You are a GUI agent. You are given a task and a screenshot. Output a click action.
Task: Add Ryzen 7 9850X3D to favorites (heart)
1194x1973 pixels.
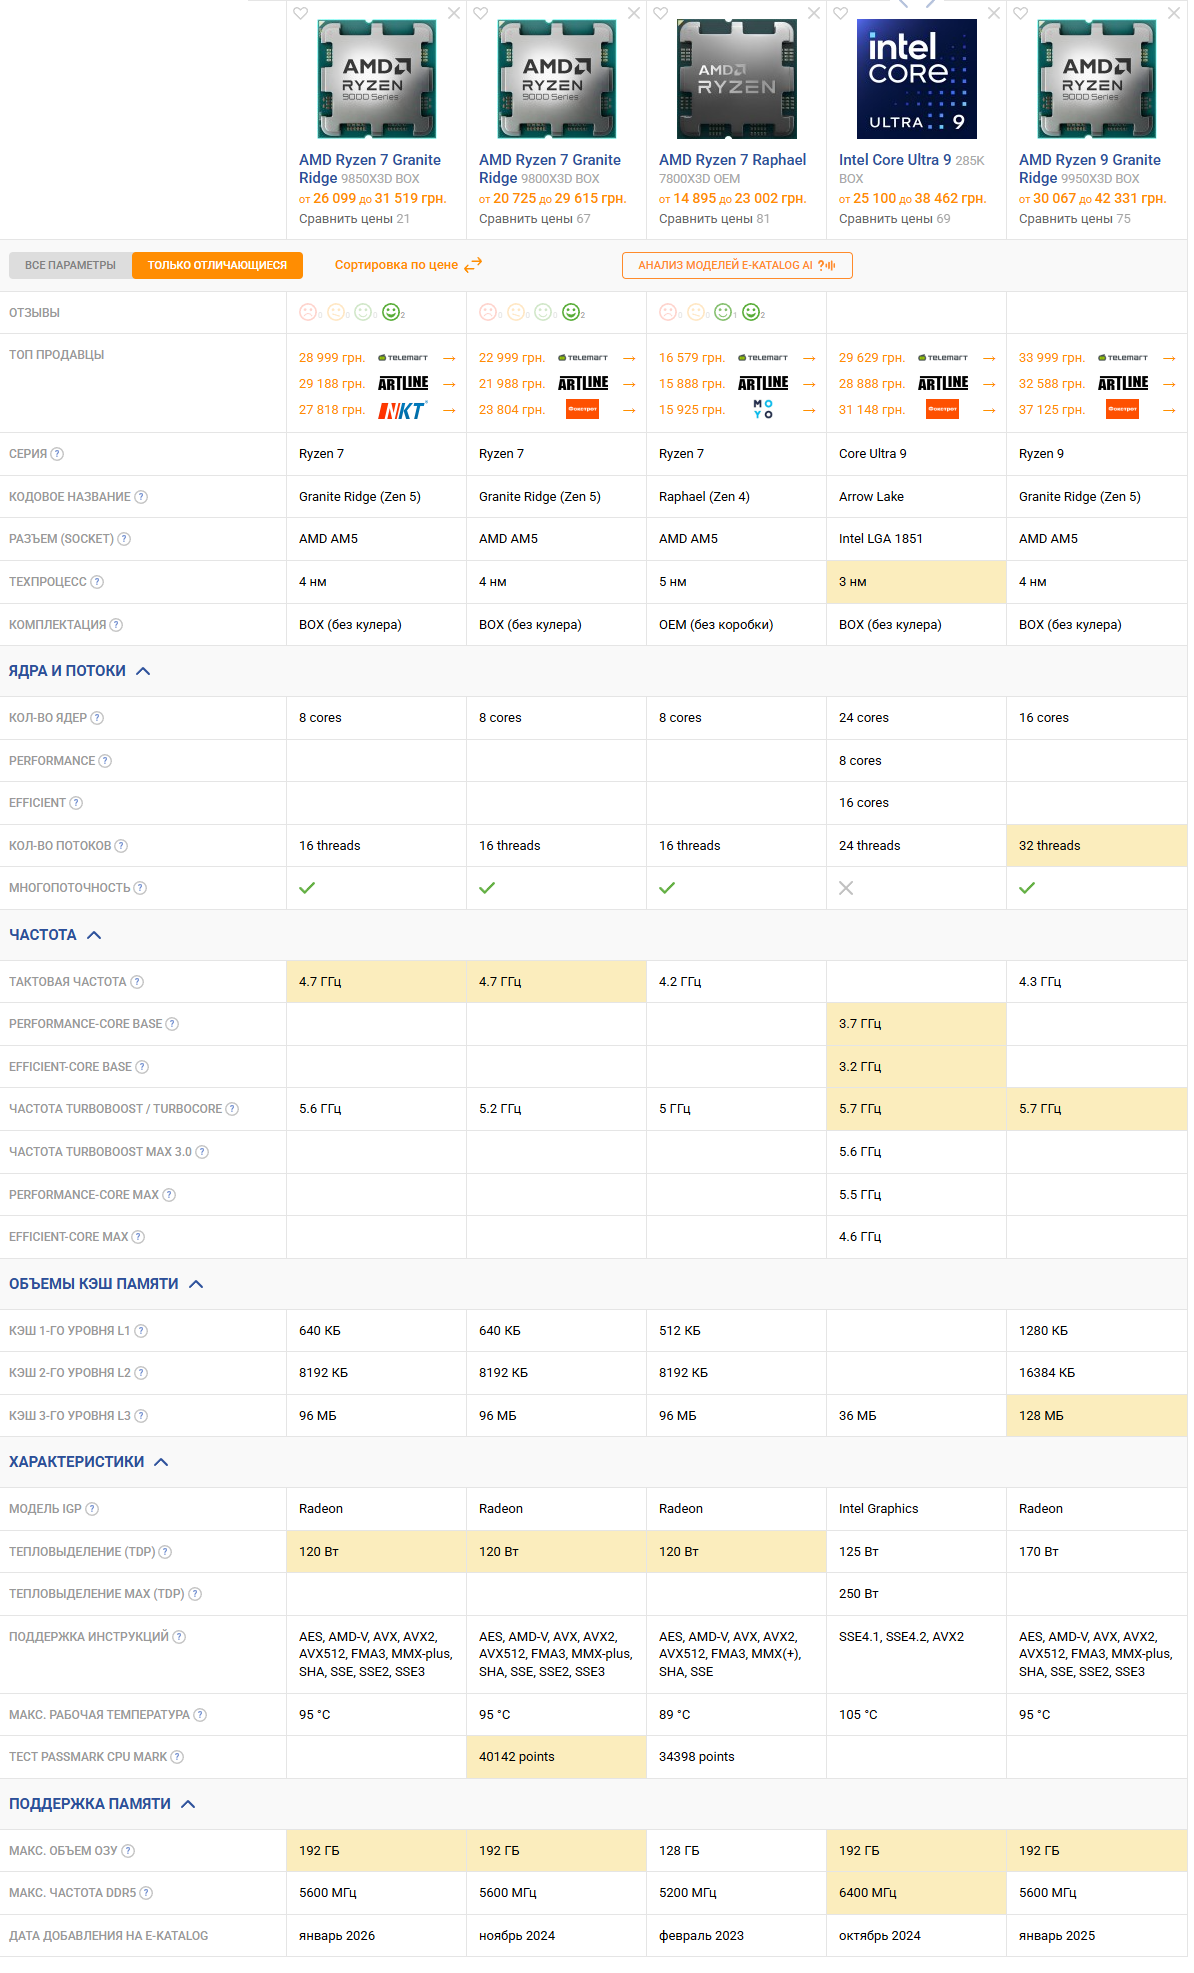point(301,13)
